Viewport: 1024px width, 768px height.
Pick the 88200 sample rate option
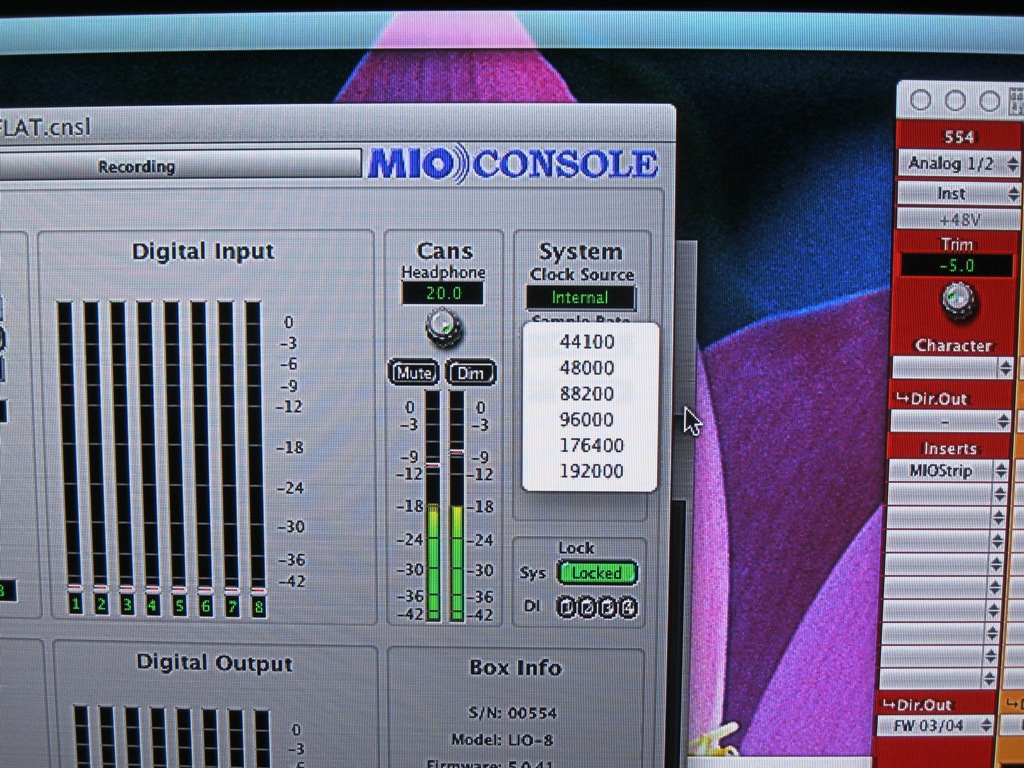tap(587, 394)
